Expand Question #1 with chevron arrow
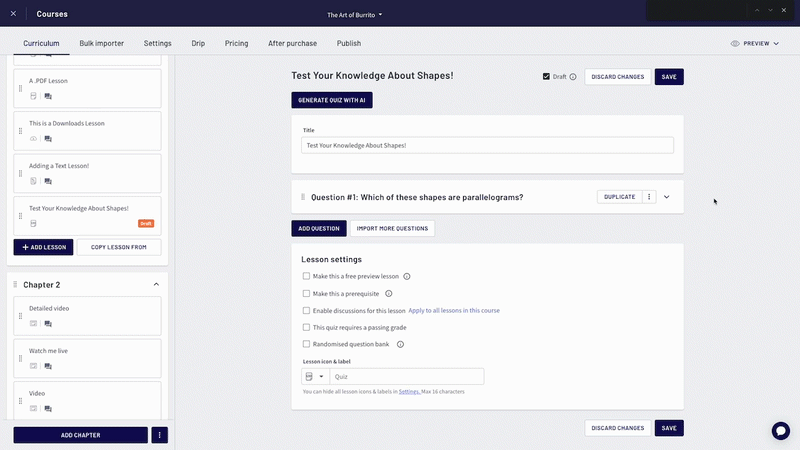 coord(666,197)
